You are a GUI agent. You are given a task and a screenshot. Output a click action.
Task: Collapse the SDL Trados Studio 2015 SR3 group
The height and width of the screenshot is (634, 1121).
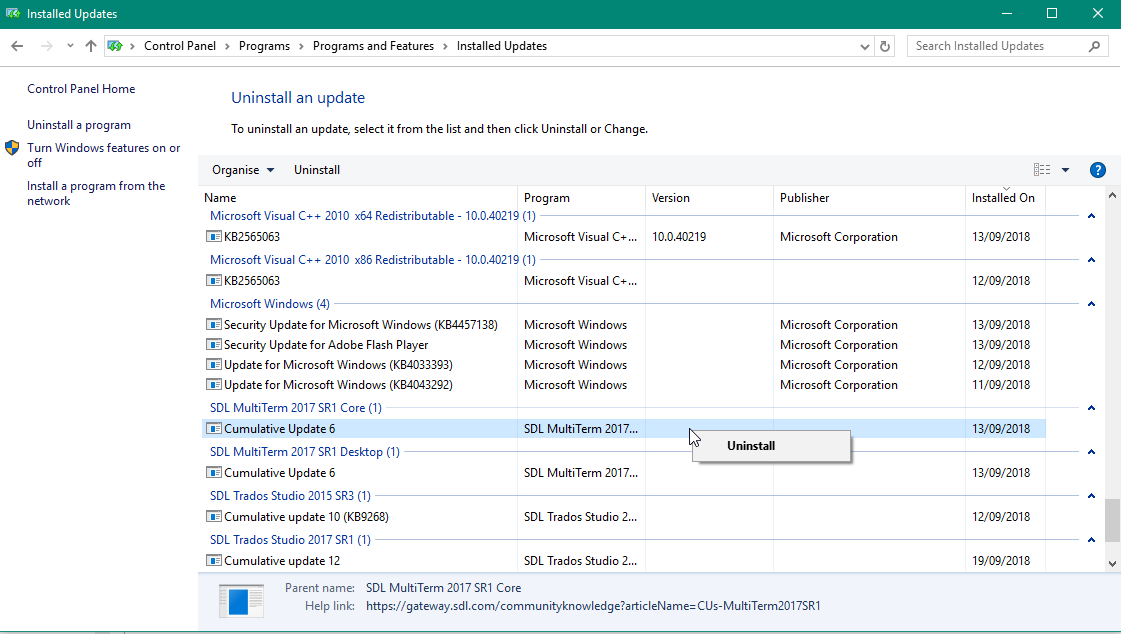(1091, 496)
